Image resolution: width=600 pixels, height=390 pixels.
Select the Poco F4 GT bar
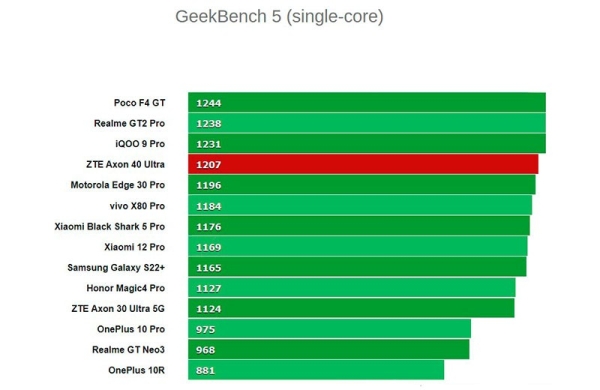coord(367,103)
